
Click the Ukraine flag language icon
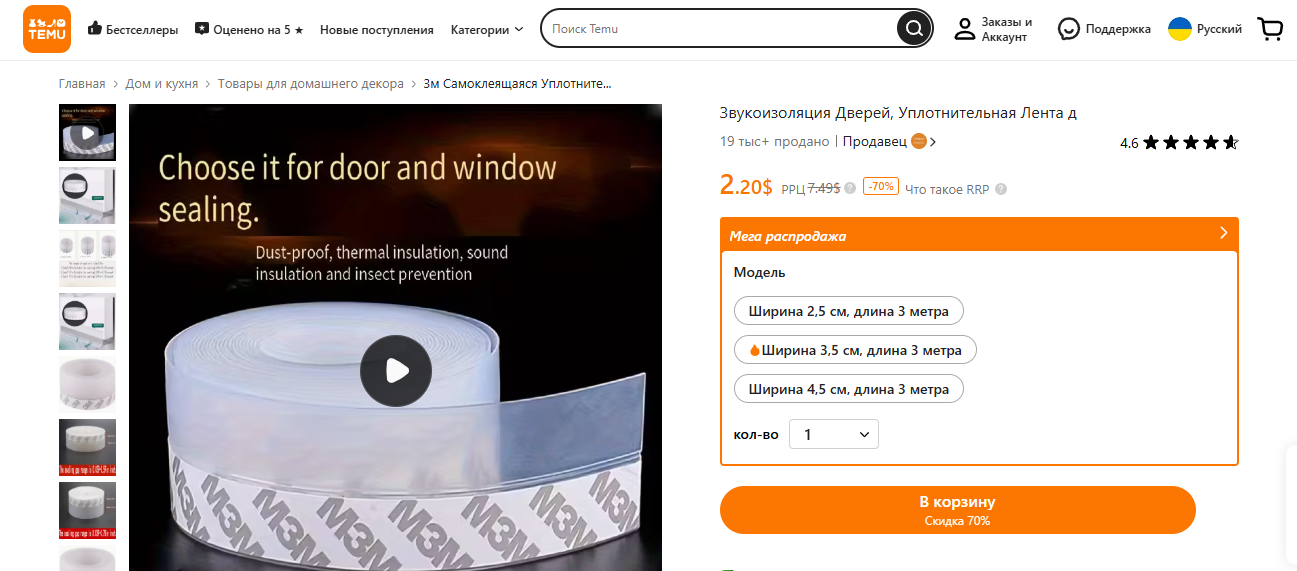pyautogui.click(x=1180, y=29)
